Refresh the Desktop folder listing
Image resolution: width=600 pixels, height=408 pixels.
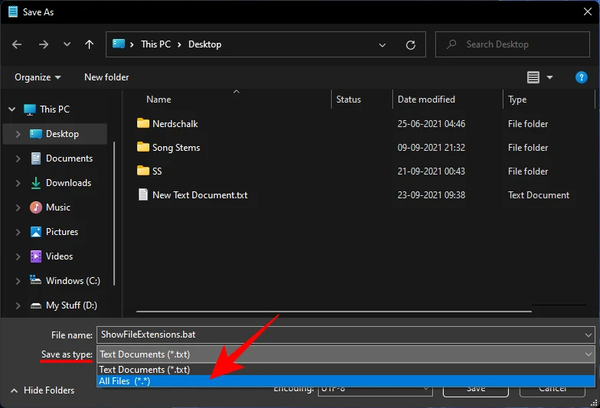411,45
